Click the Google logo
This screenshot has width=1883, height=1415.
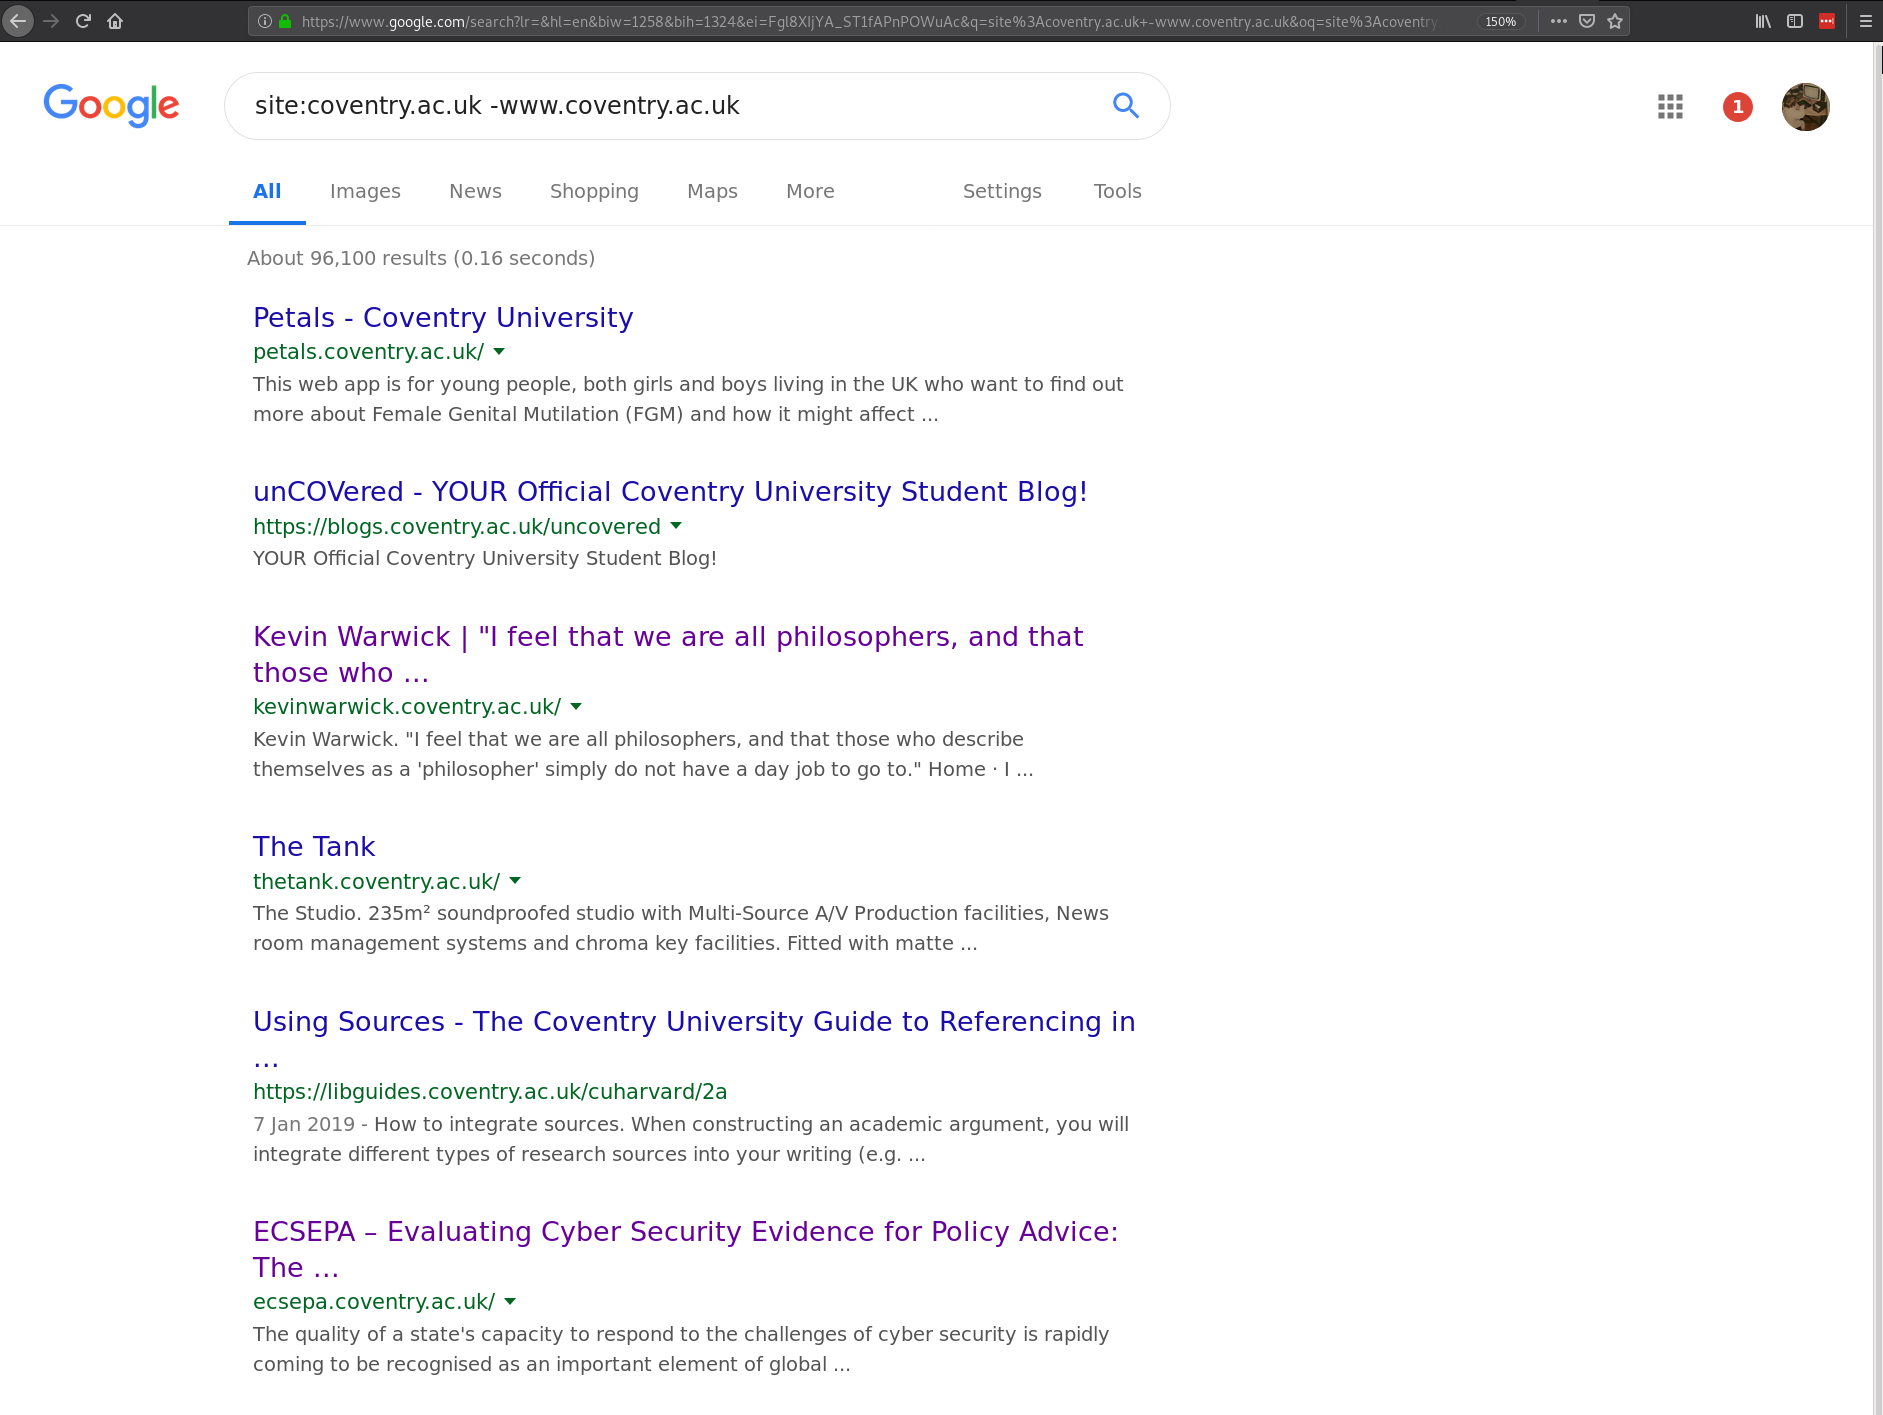[x=111, y=105]
